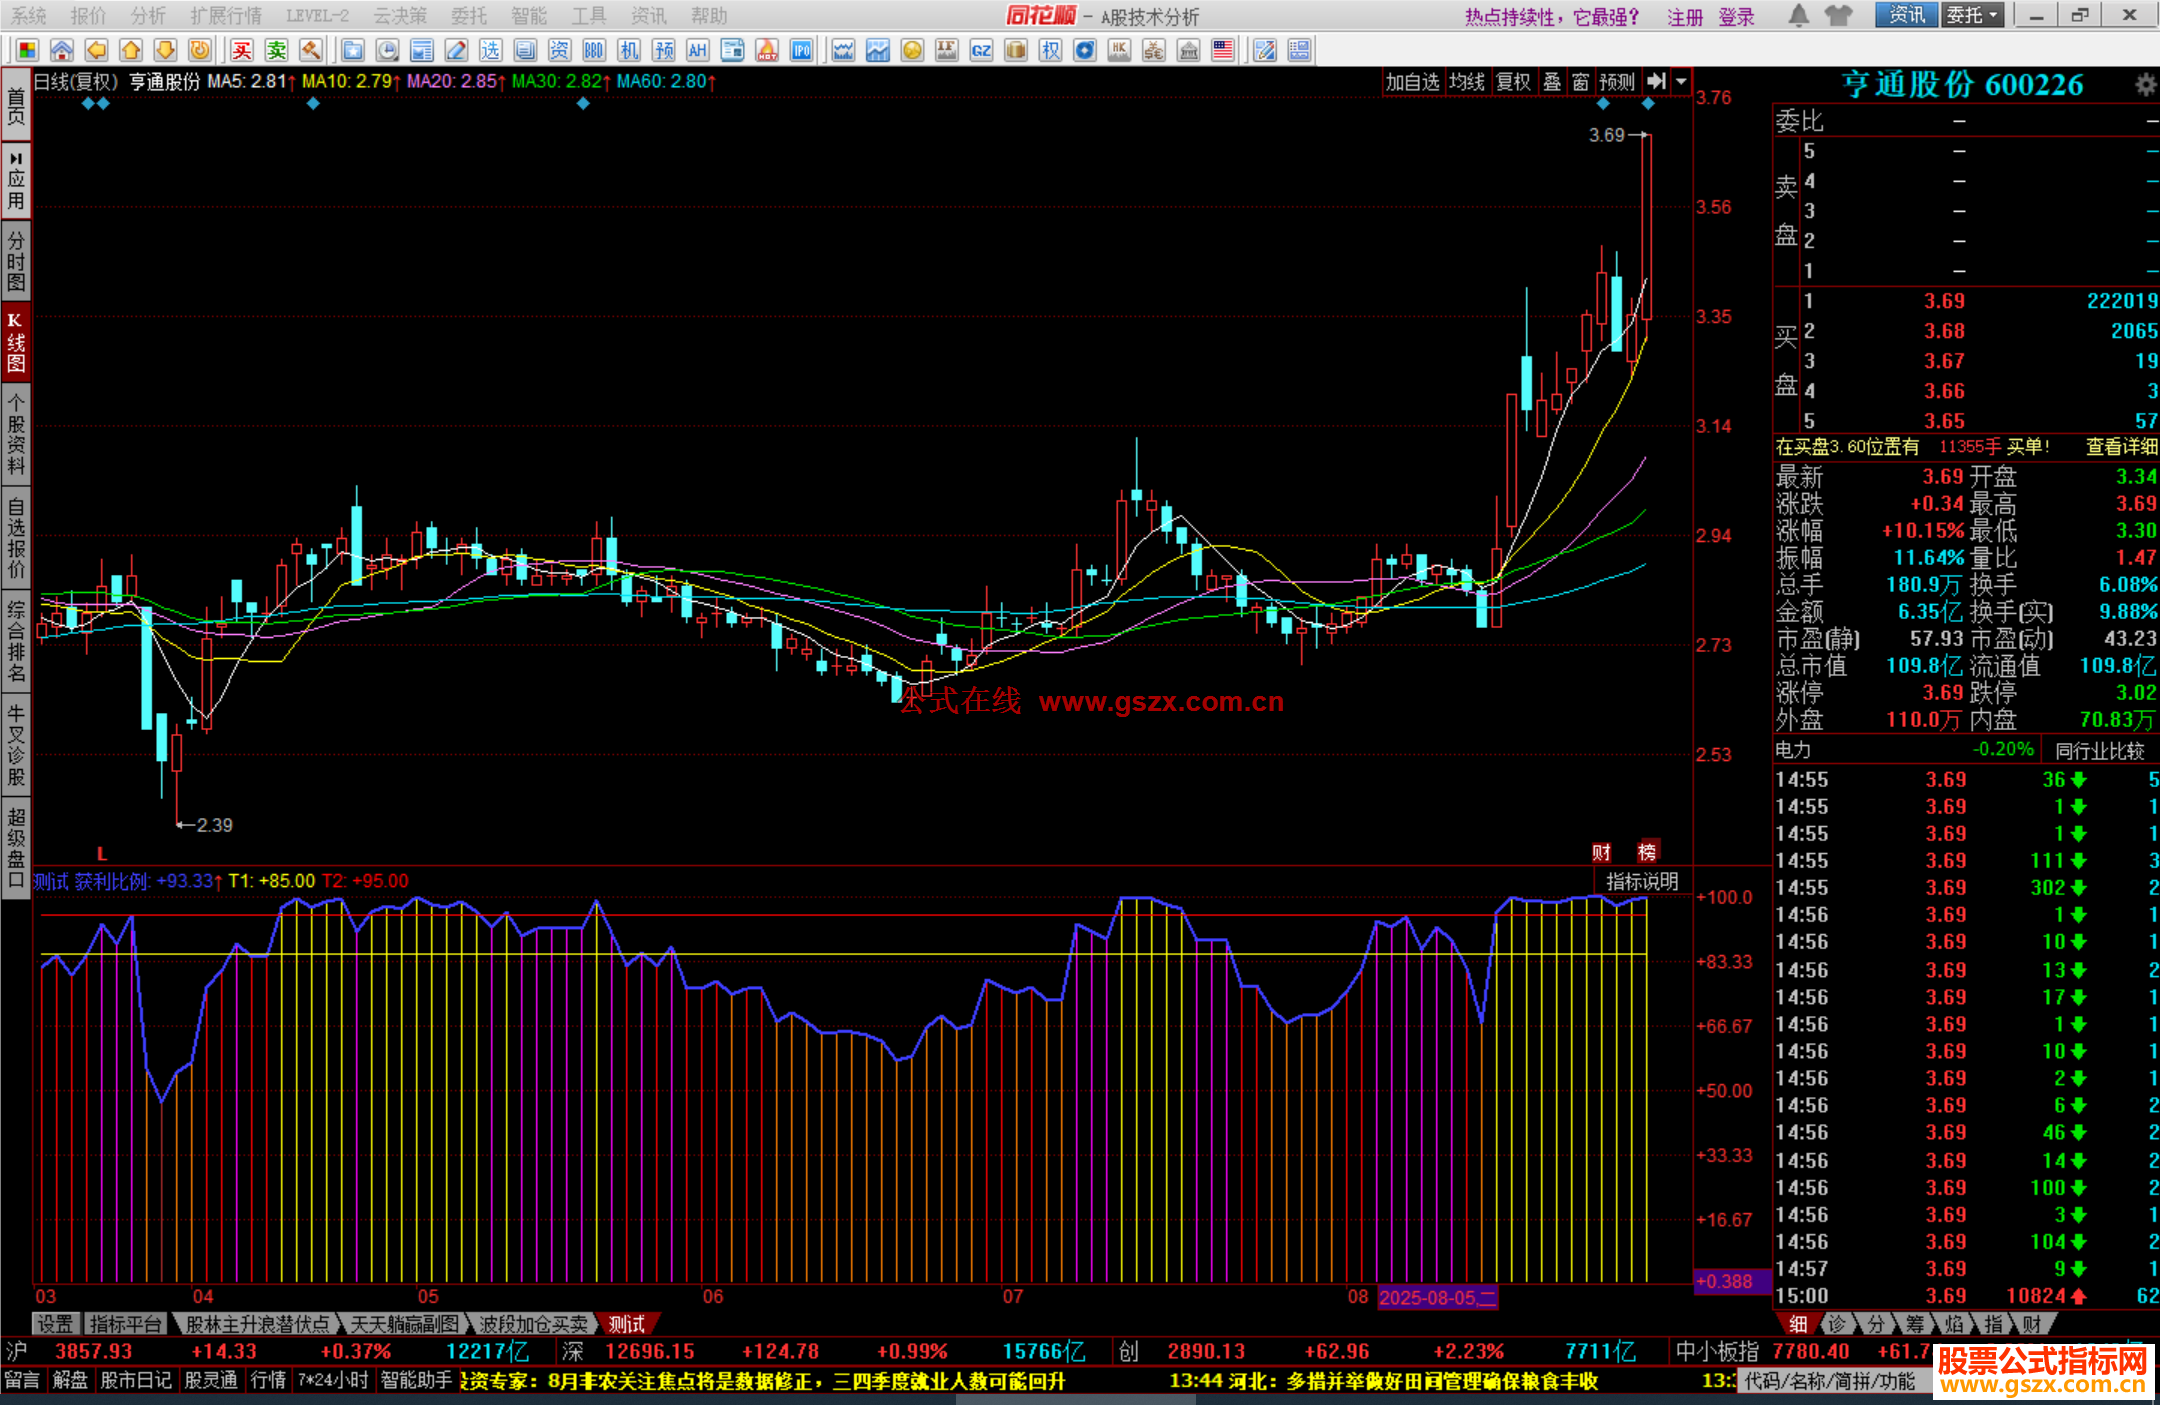Screen dimensions: 2160x1405
Task: Open the gear settings icon beside 600226
Action: coord(2145,85)
